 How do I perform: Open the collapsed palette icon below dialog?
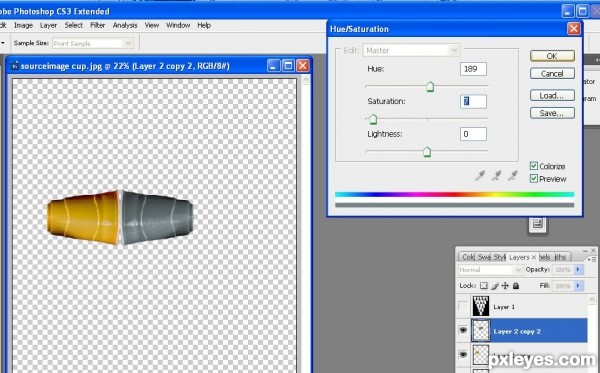pyautogui.click(x=537, y=223)
